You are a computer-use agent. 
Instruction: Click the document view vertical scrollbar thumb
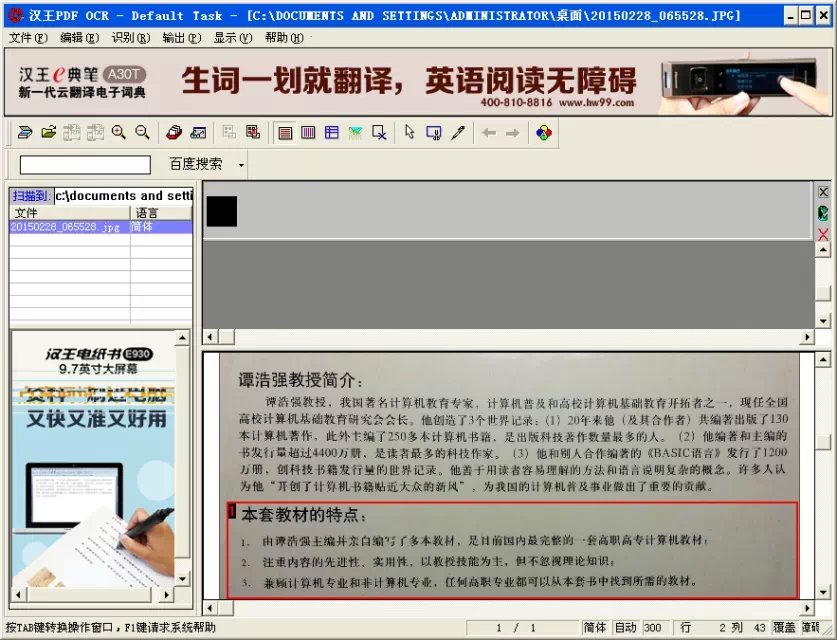[822, 442]
